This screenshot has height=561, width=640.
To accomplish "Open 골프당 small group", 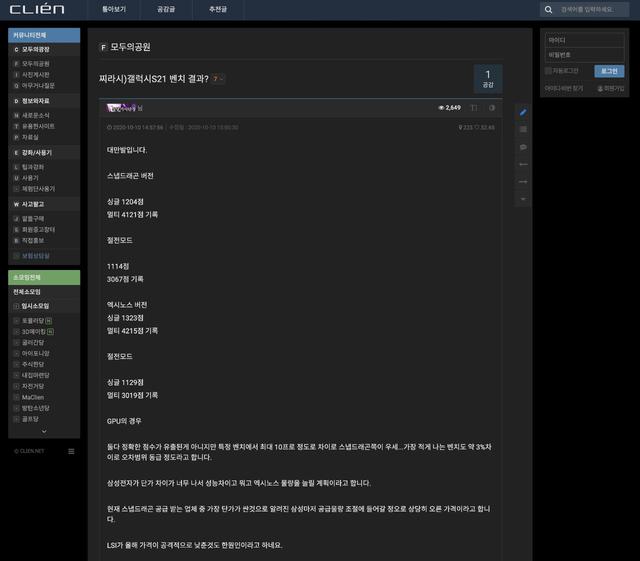I will pos(30,419).
